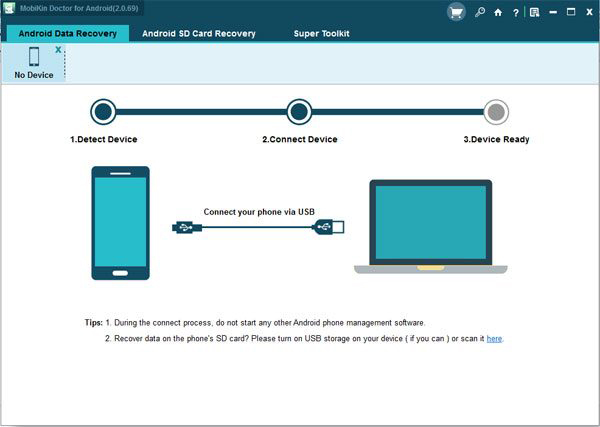
Task: Switch to Android Data Recovery tab
Action: click(68, 33)
